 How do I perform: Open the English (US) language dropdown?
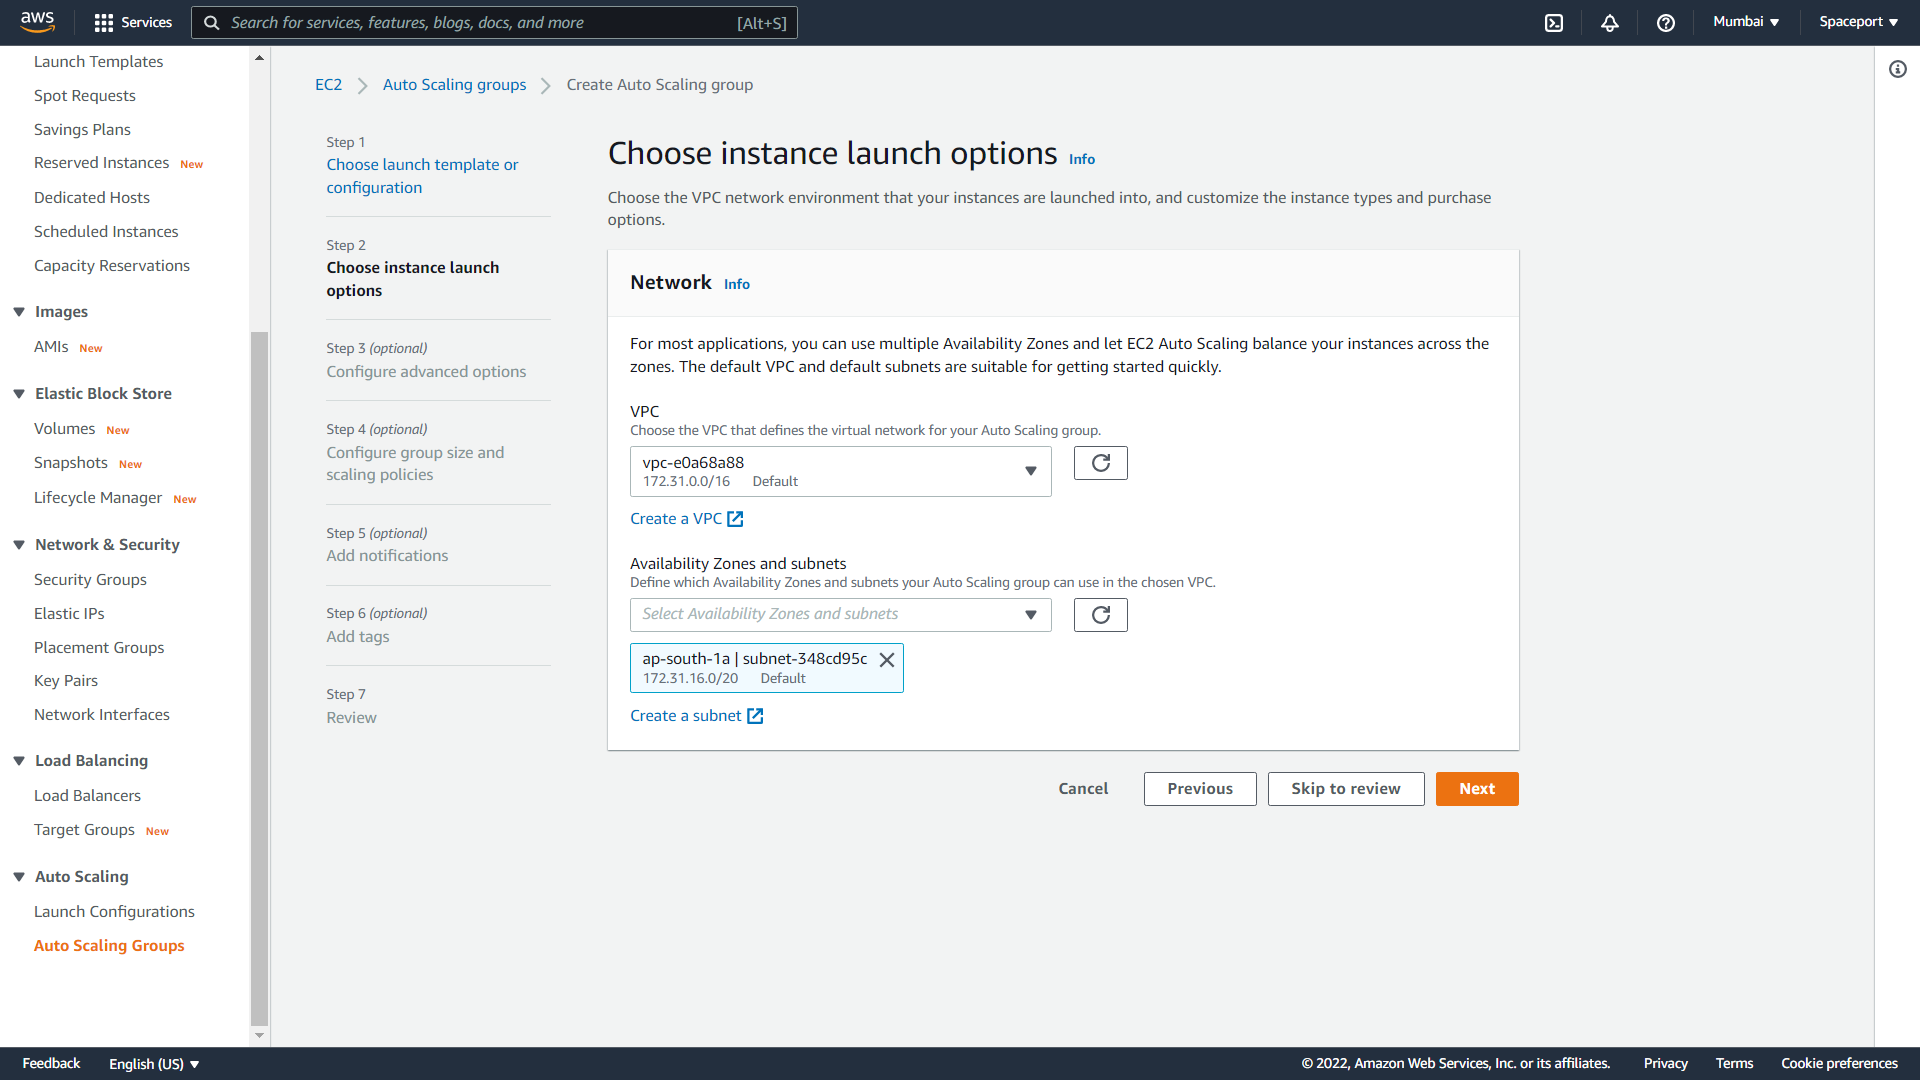pos(154,1064)
